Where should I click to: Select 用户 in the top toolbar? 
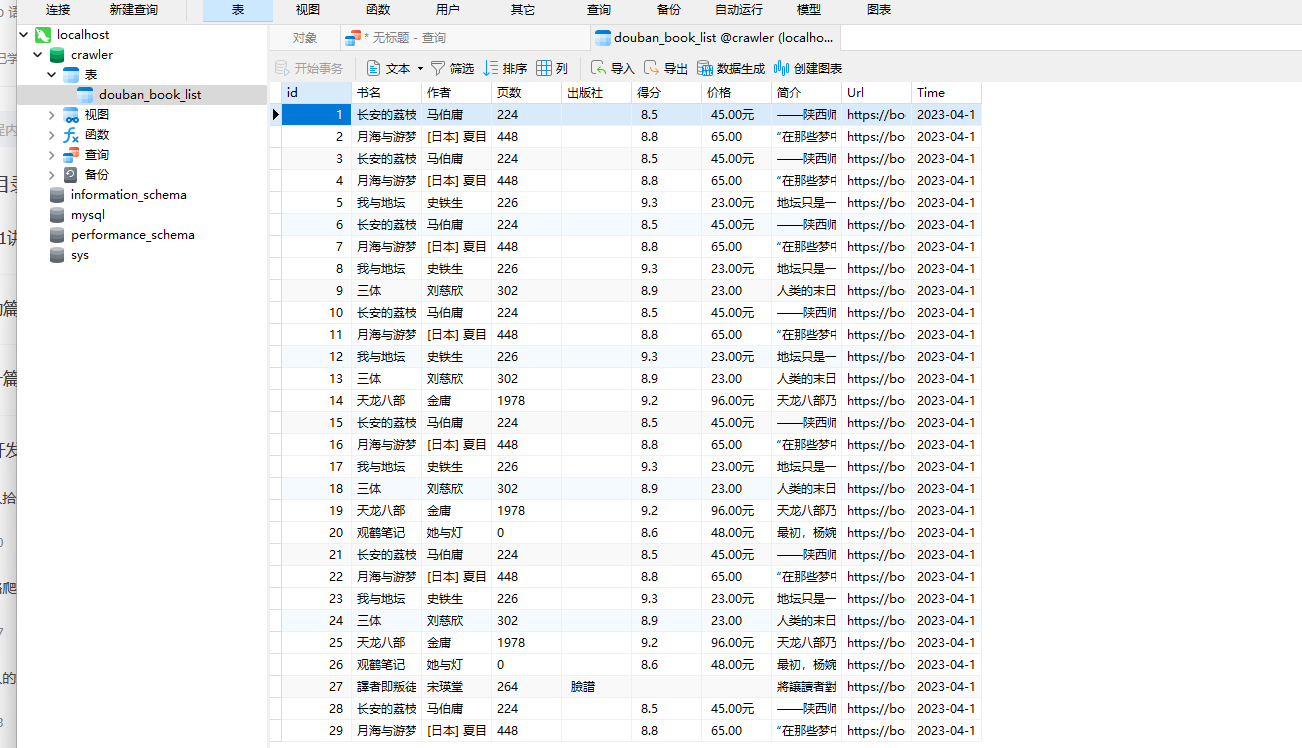point(448,10)
